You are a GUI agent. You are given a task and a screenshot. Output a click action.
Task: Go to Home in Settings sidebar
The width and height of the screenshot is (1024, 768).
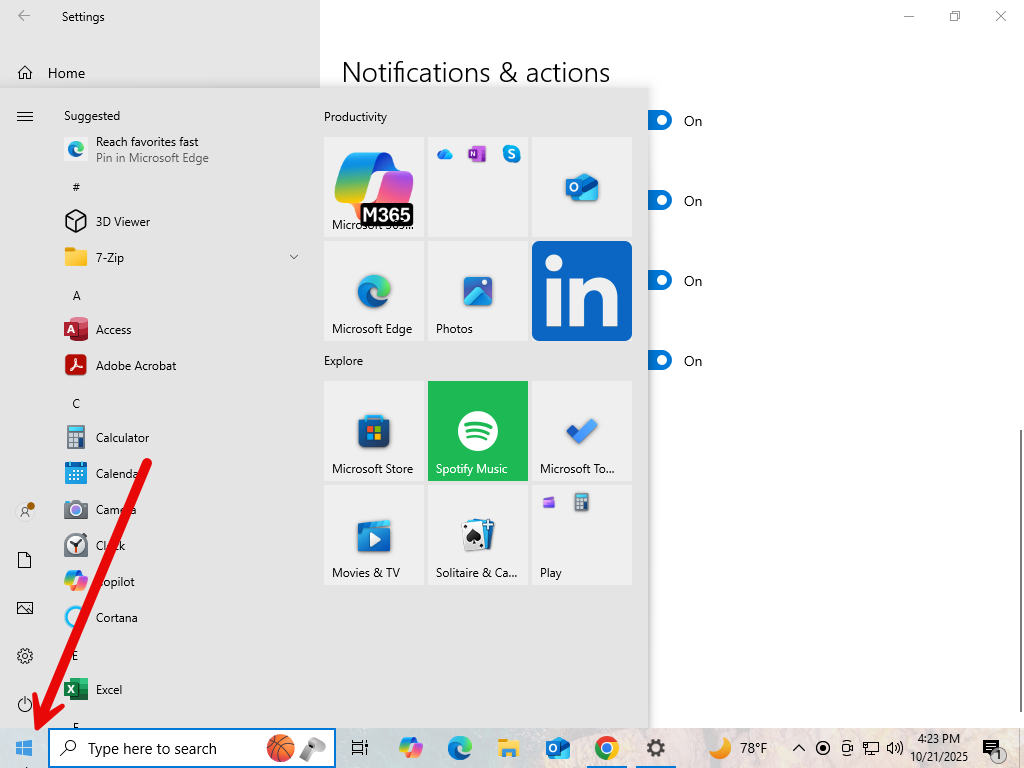tap(66, 73)
